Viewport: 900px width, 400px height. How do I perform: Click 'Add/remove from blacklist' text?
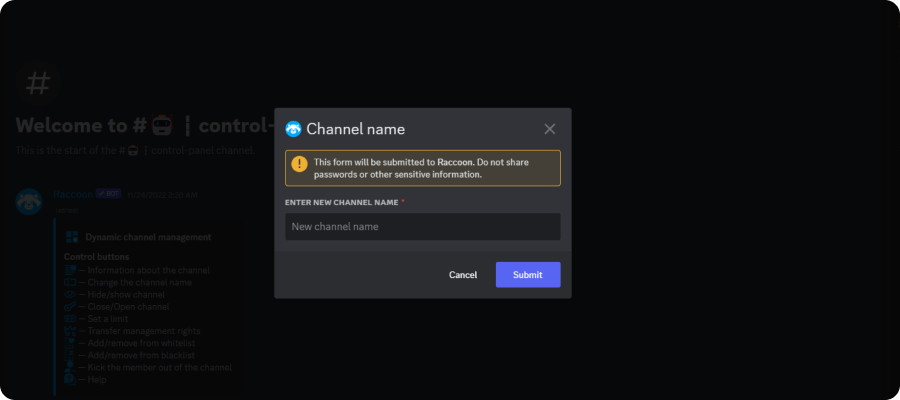click(141, 355)
